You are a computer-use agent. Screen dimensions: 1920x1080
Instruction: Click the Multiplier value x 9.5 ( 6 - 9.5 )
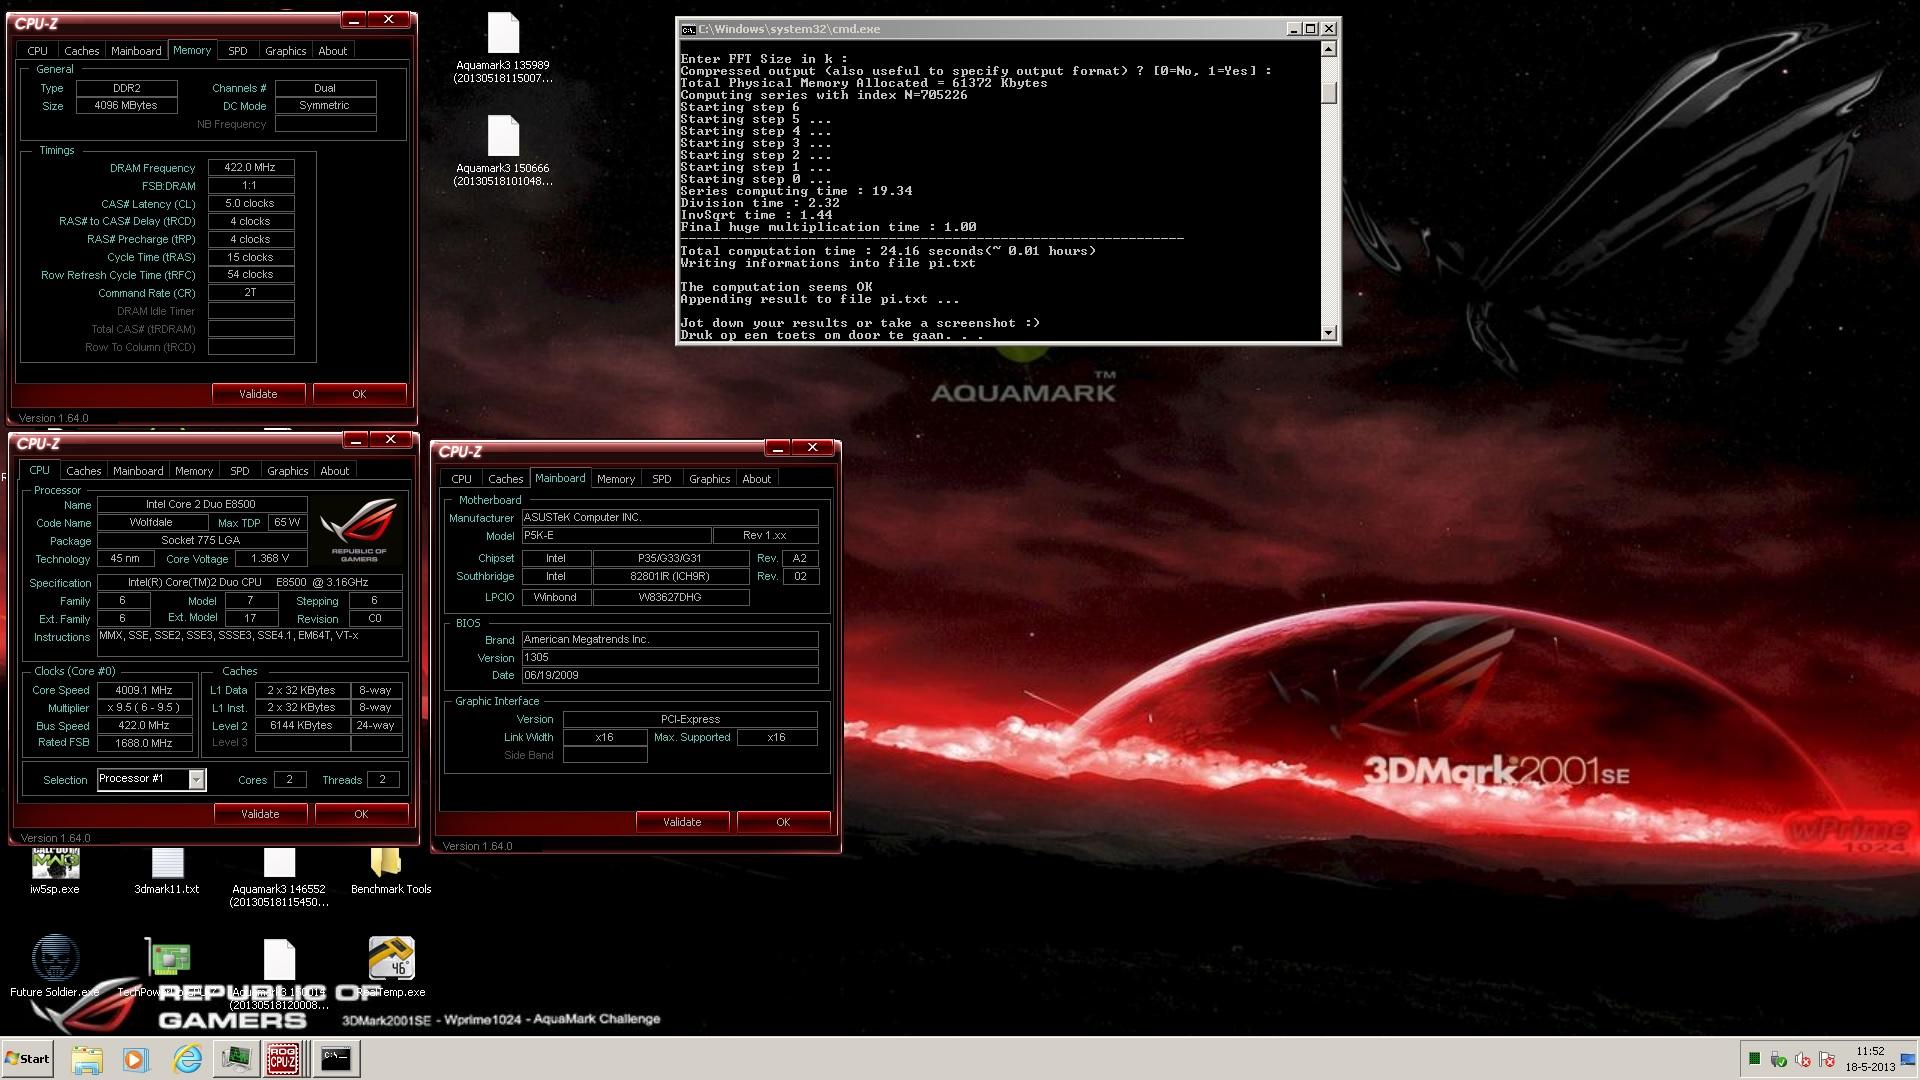(x=144, y=708)
